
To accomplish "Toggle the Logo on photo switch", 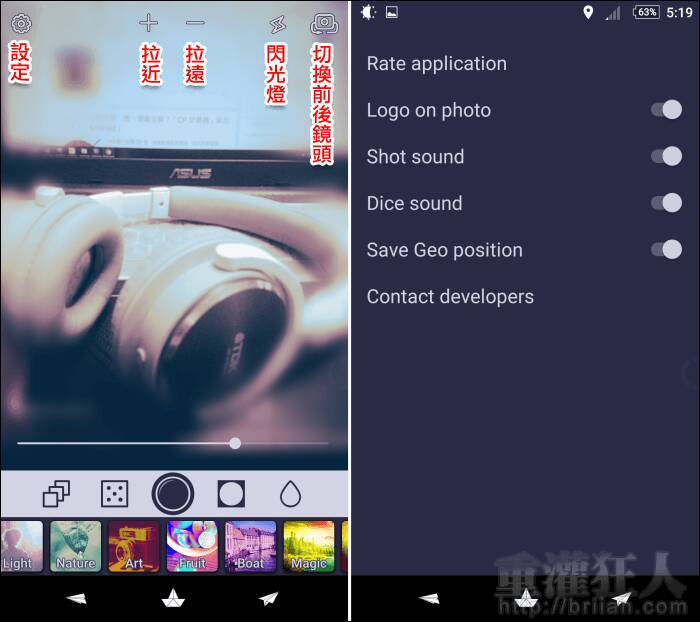I will [x=667, y=110].
